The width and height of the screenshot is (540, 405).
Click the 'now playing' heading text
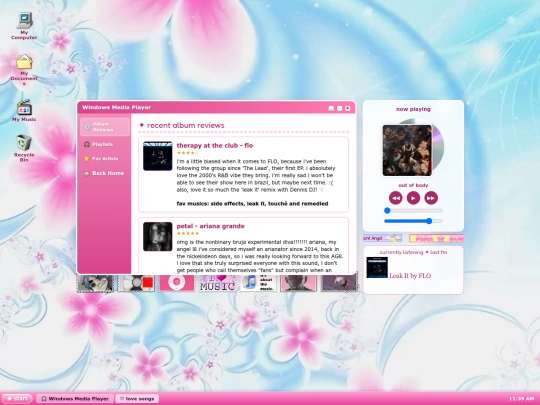(x=413, y=109)
